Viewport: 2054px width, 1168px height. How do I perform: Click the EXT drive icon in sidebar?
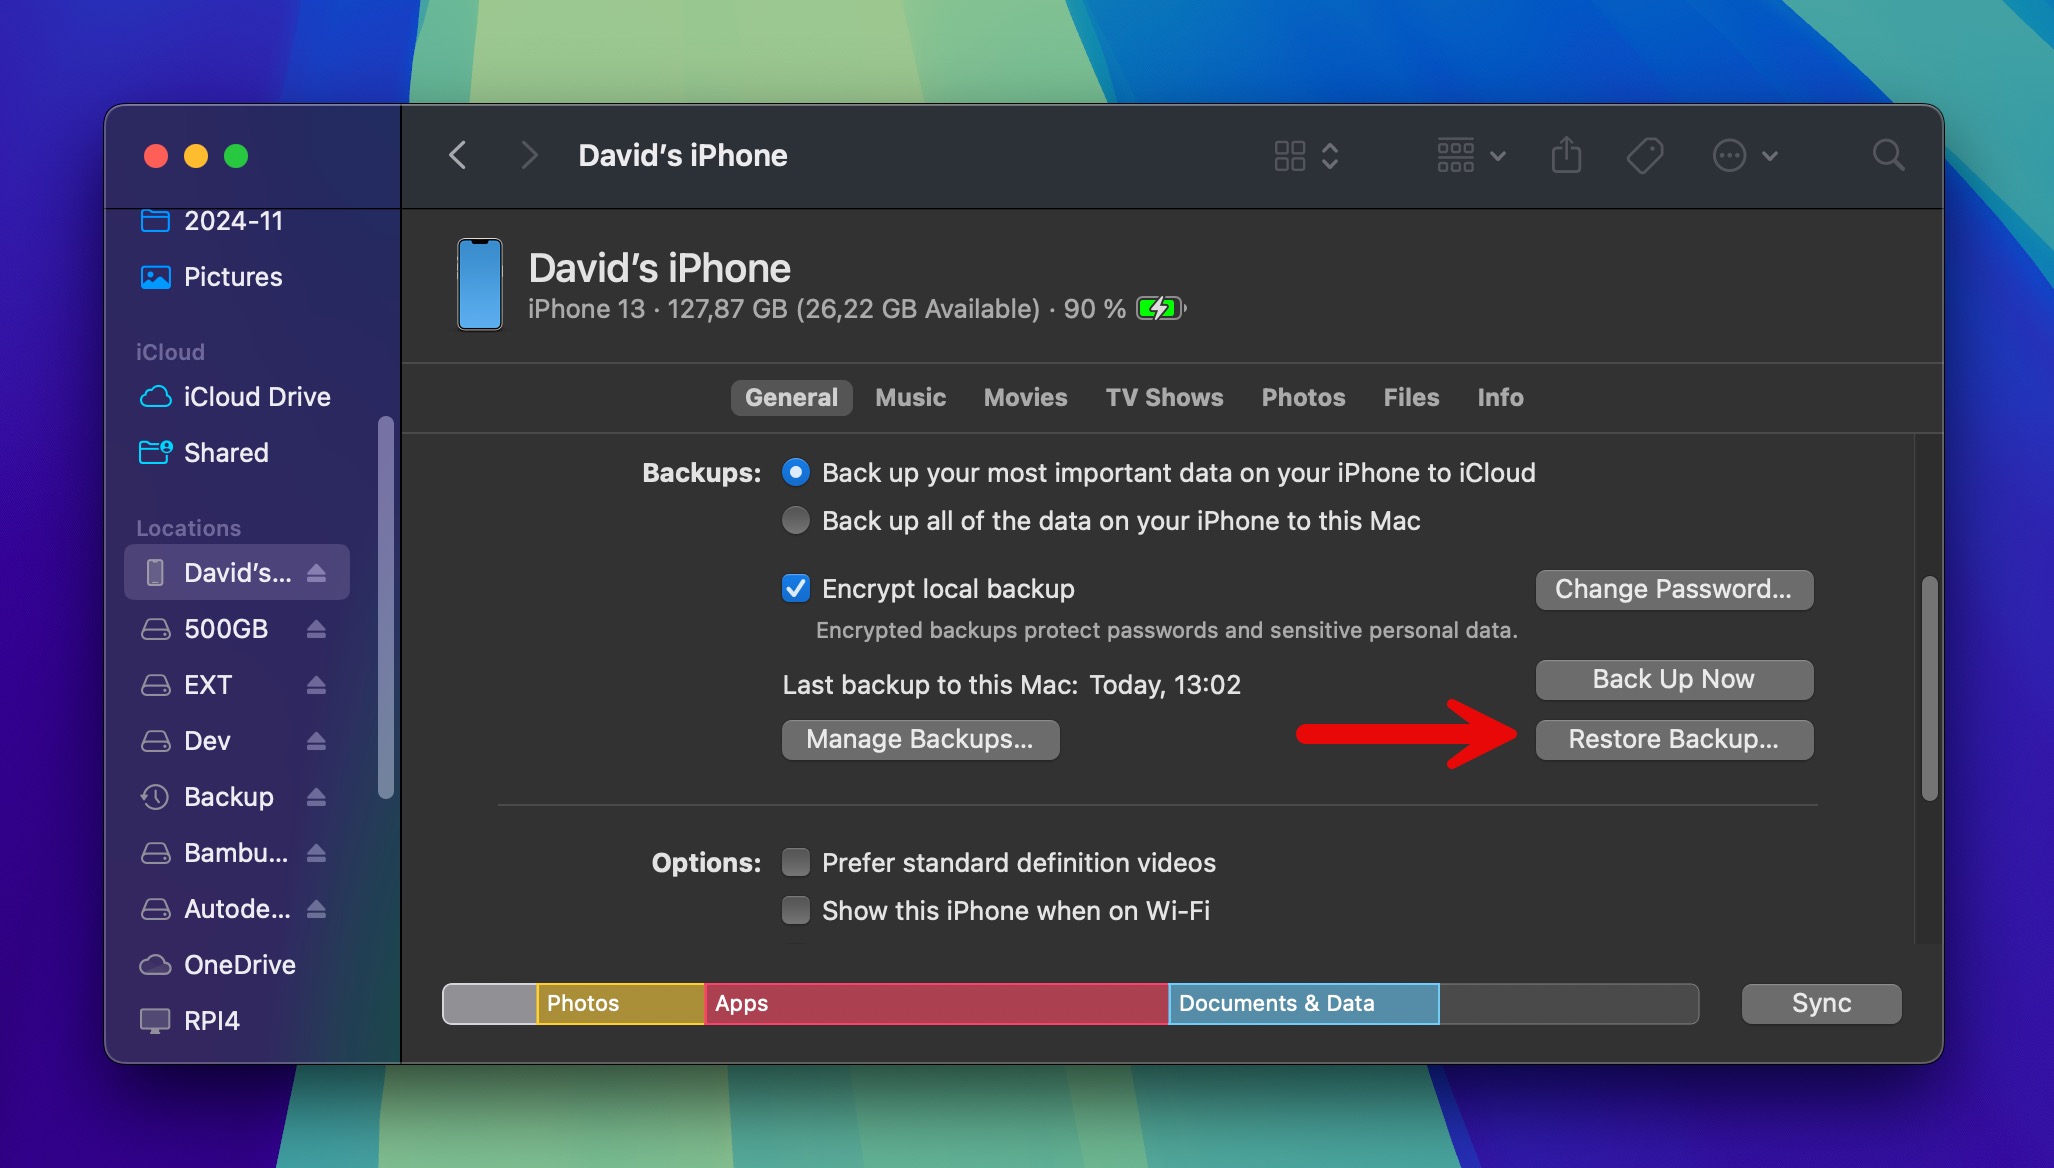click(x=155, y=684)
